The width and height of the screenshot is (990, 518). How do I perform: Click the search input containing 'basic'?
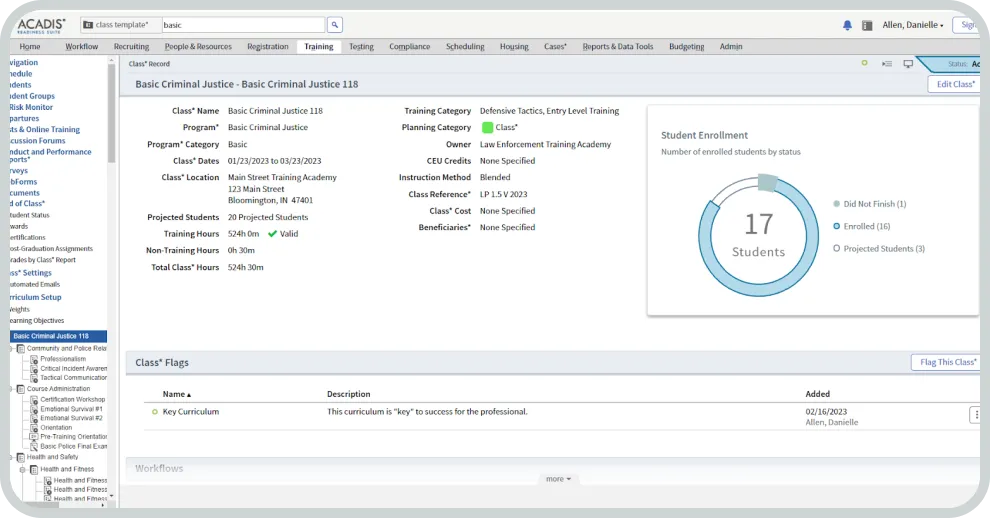243,25
